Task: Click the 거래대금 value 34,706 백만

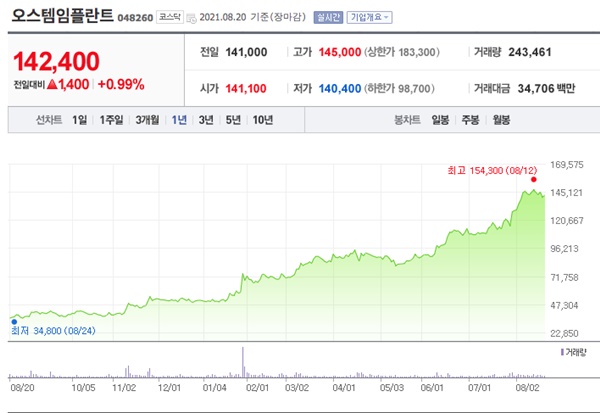Action: click(x=546, y=88)
